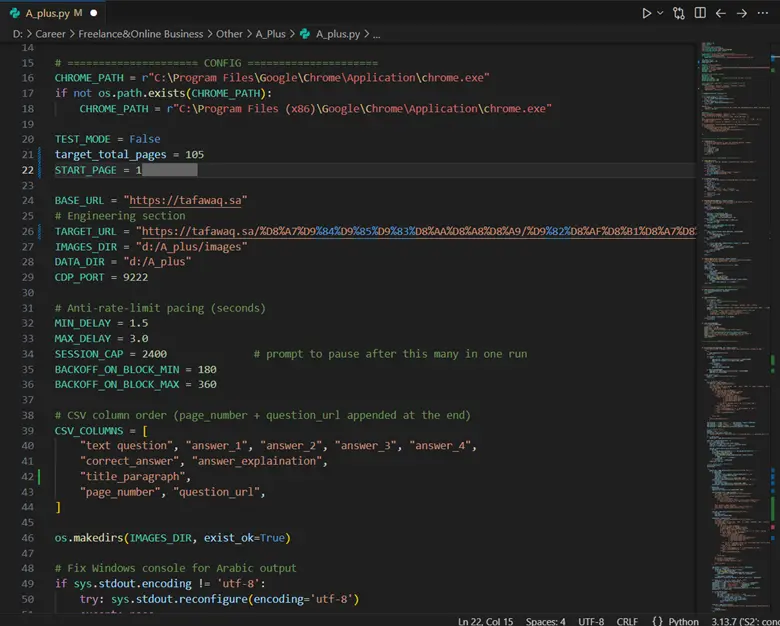Click BACKOFF_ON_BLOCK_MAX = 360 line
Image resolution: width=780 pixels, height=626 pixels.
135,385
